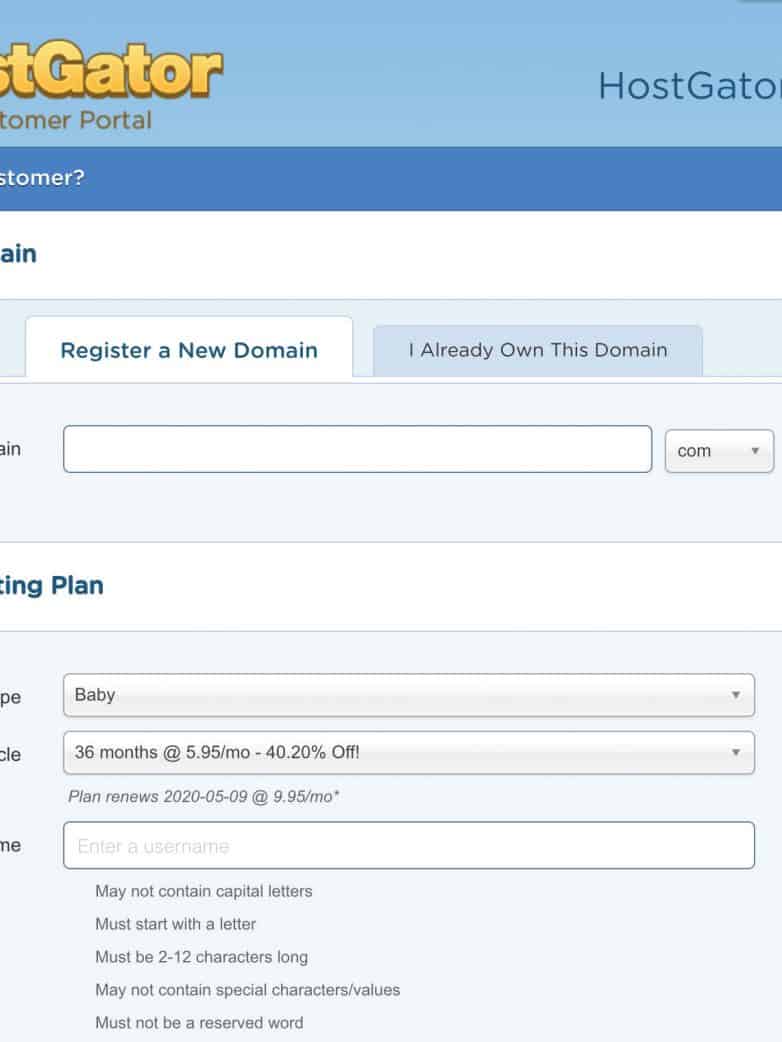Viewport: 782px width, 1042px height.
Task: Select the I Already Own This Domain tab
Action: coord(537,350)
